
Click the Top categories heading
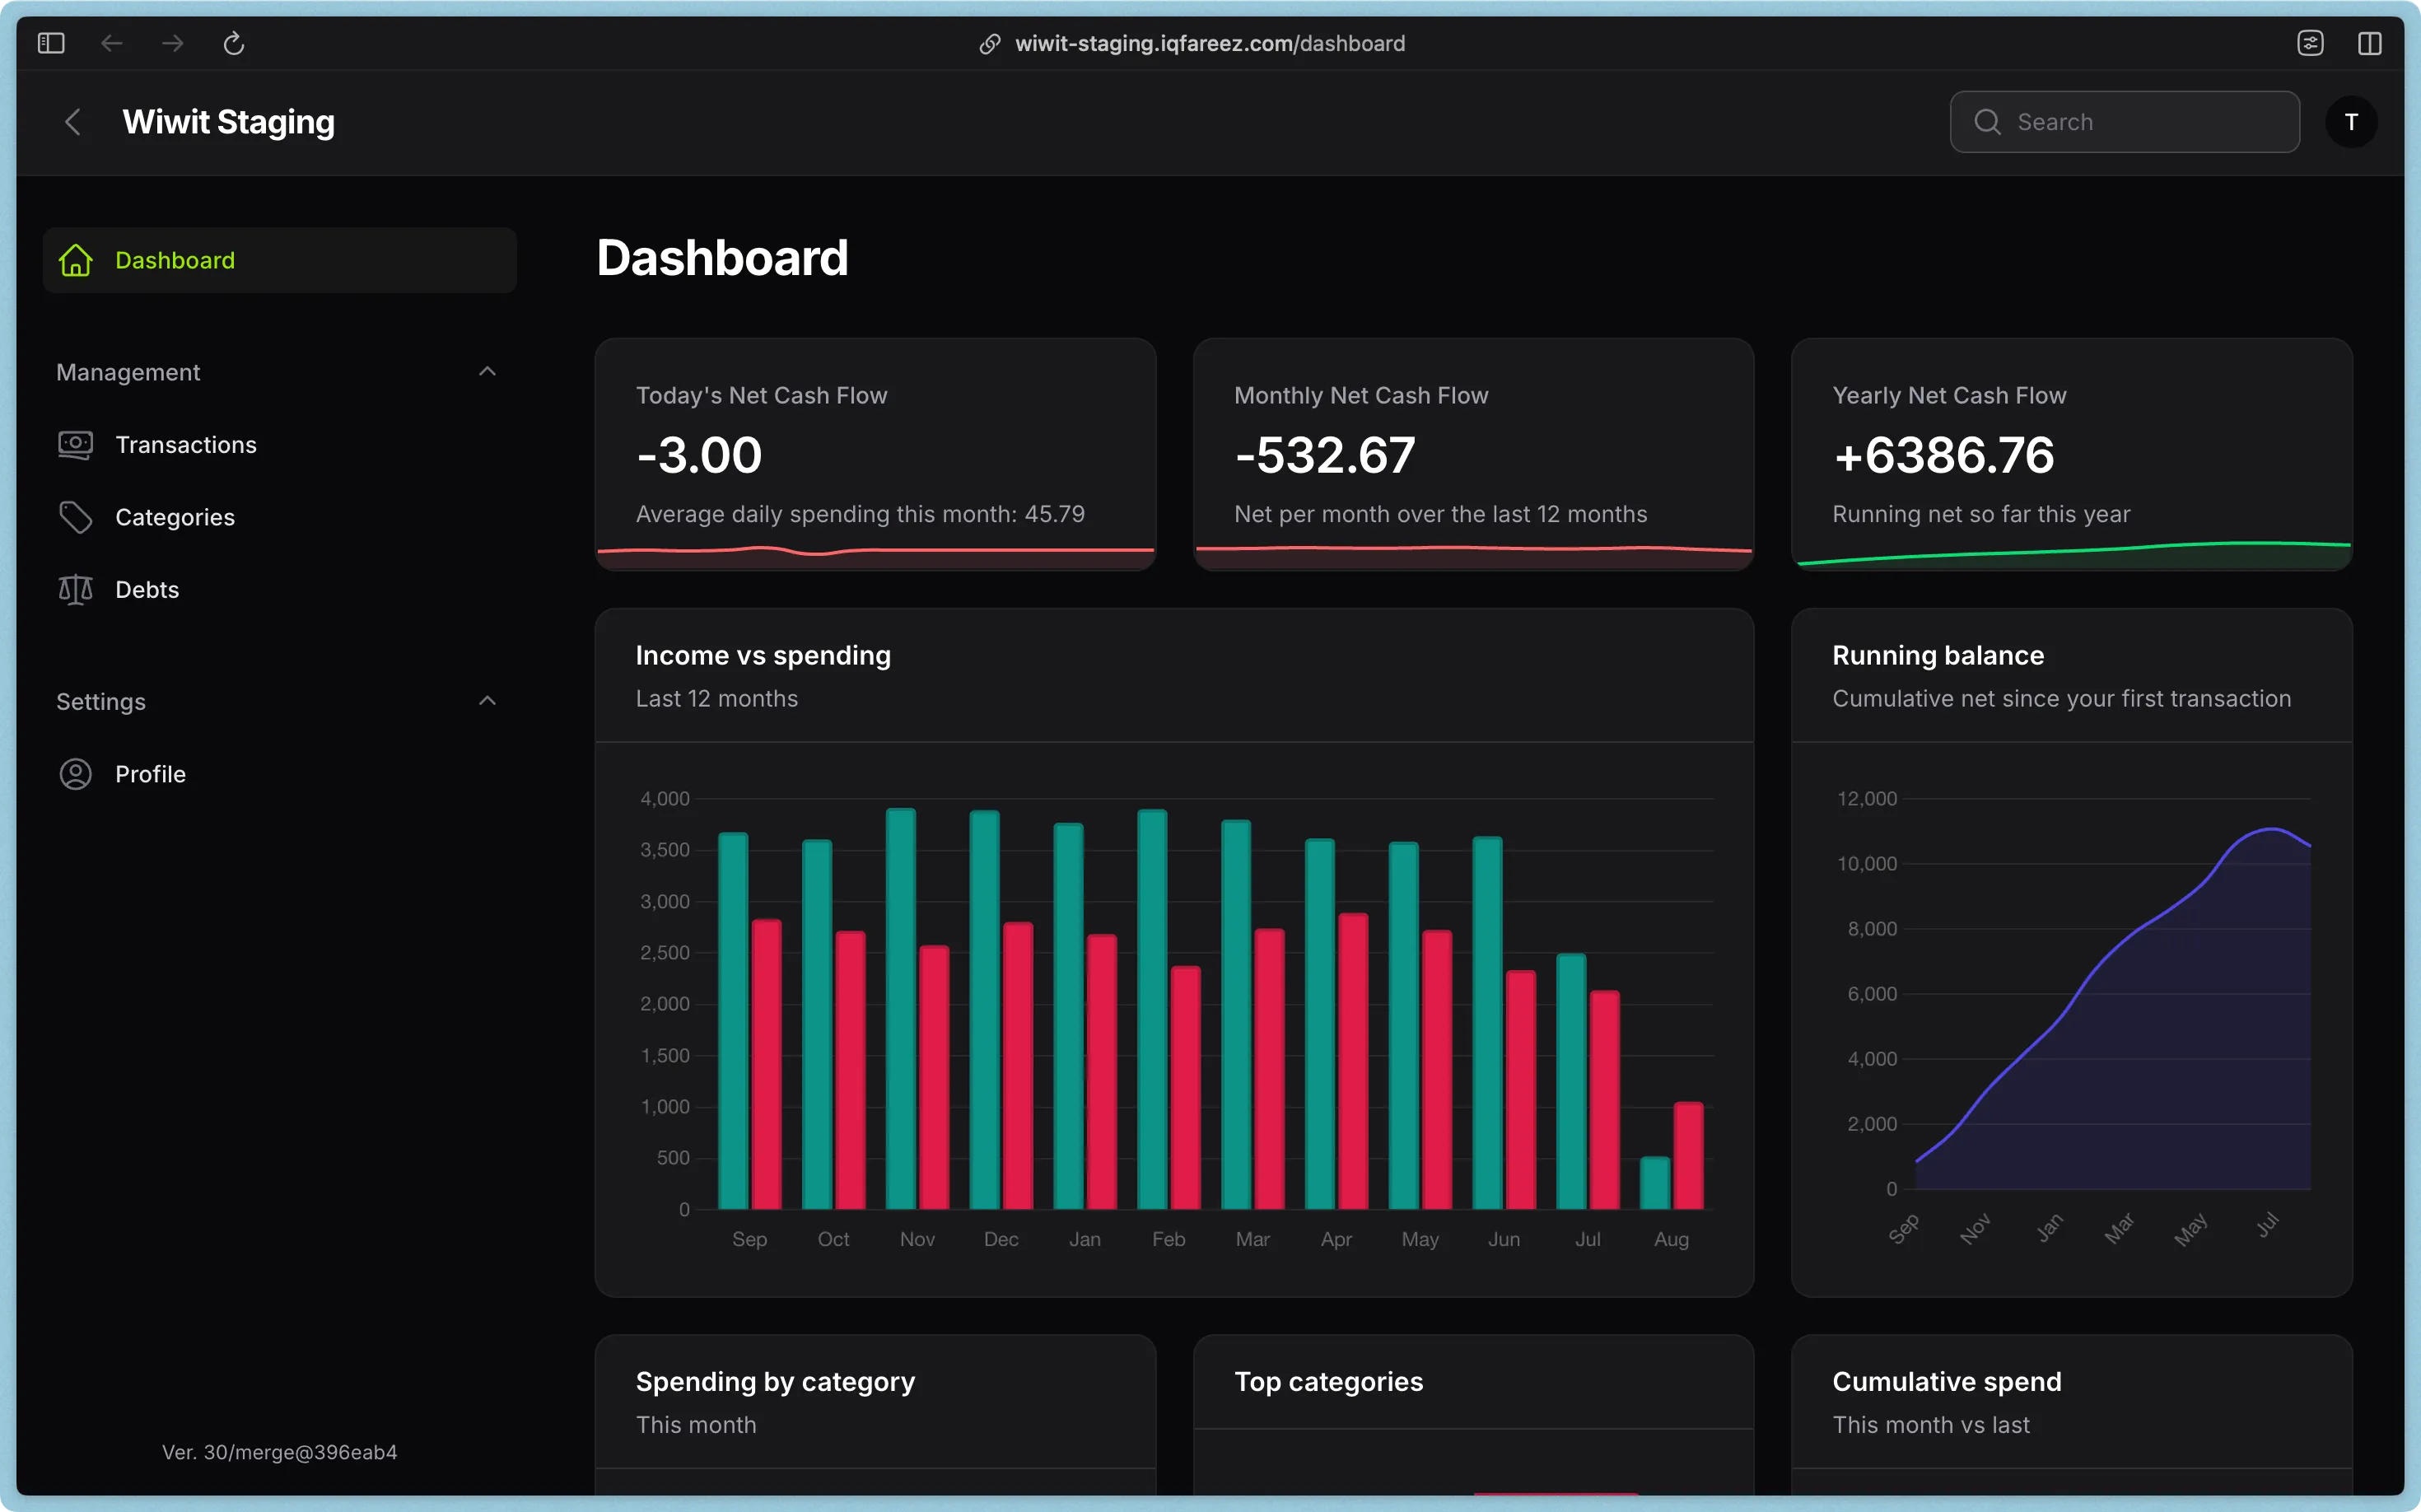1328,1382
